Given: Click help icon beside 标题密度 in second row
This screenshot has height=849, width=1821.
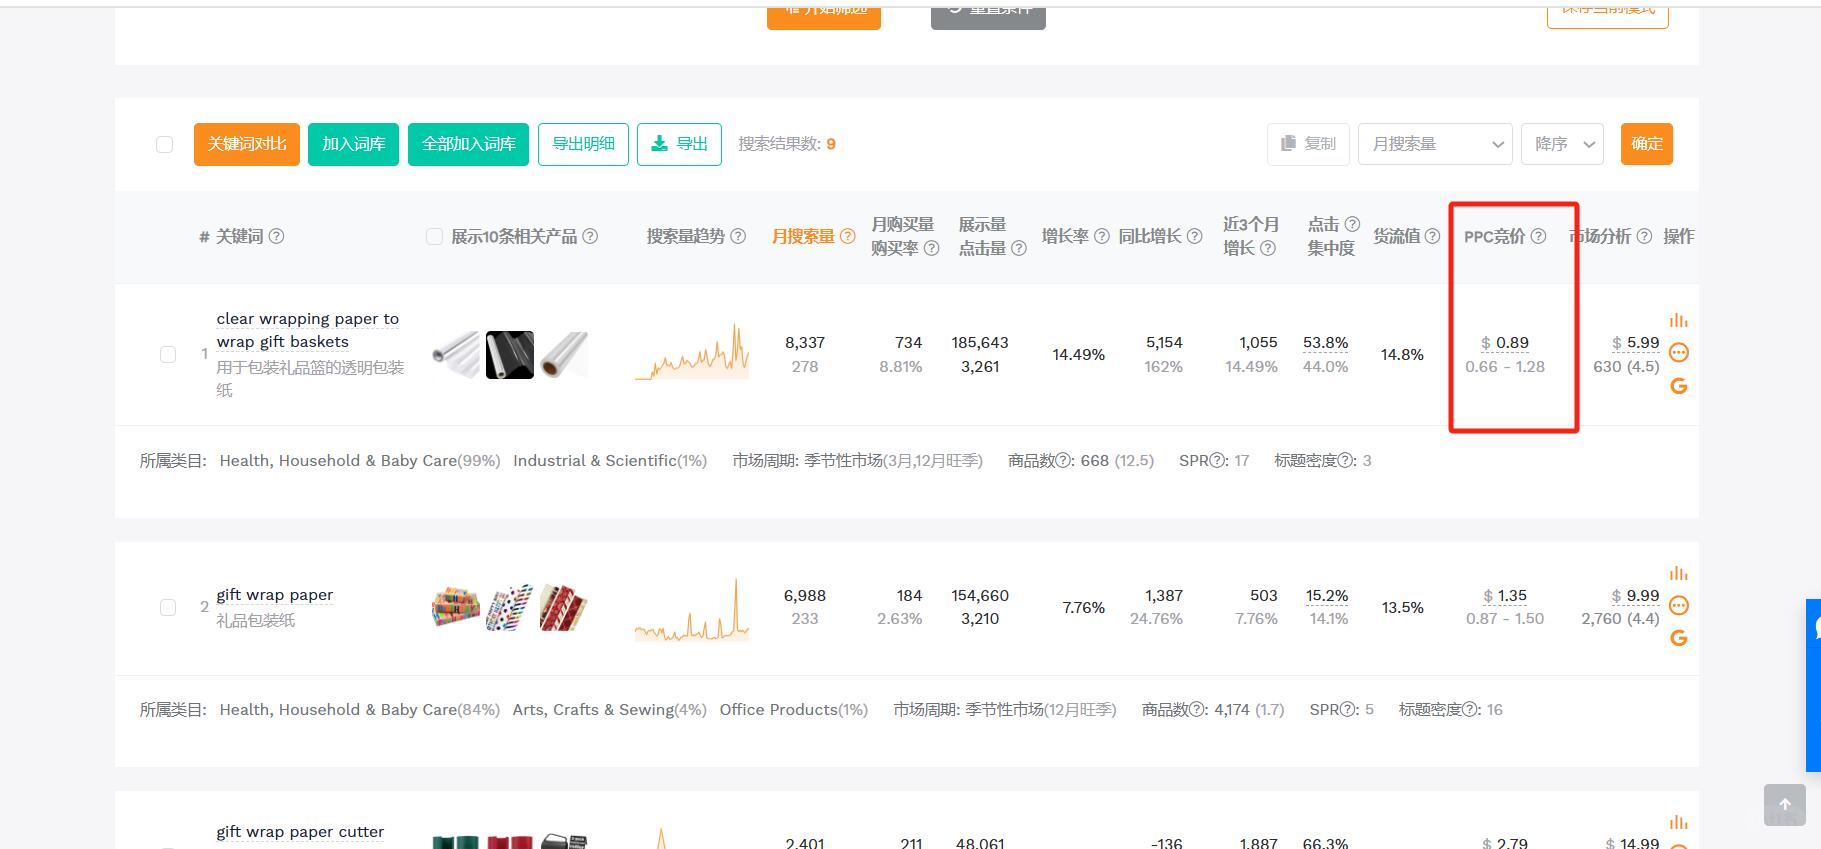Looking at the screenshot, I should [x=1471, y=710].
